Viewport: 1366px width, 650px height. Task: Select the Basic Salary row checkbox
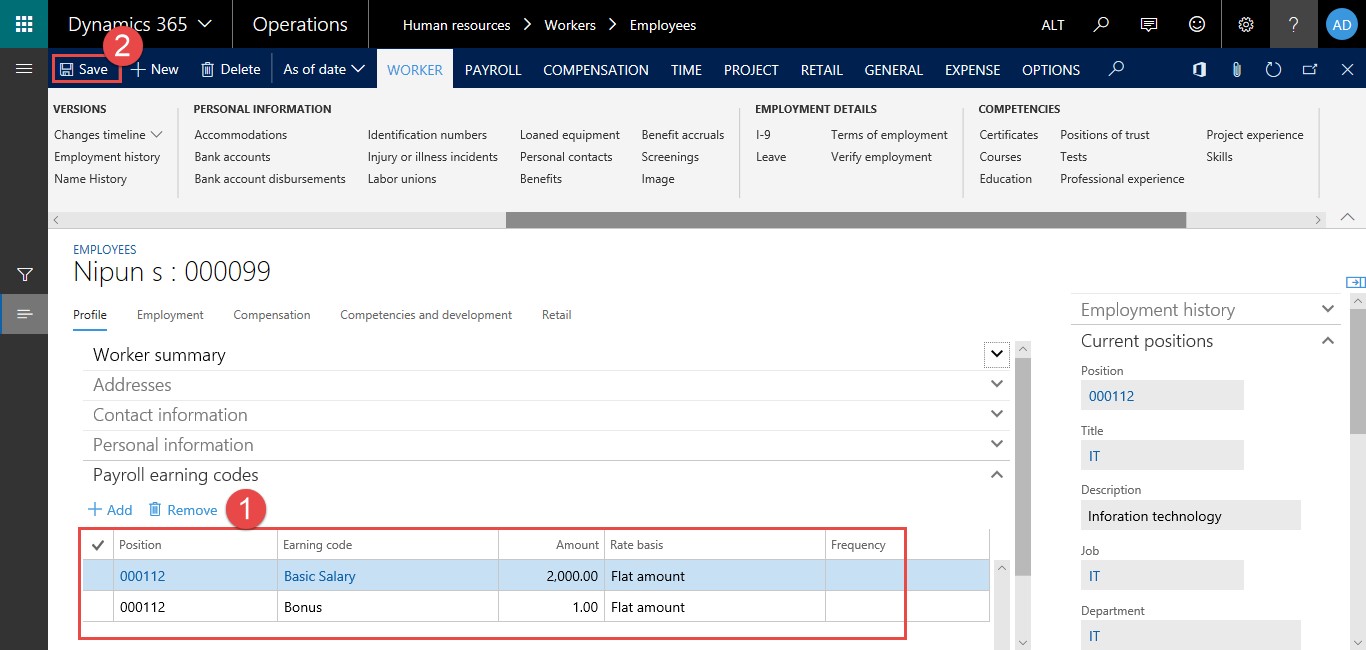click(97, 575)
